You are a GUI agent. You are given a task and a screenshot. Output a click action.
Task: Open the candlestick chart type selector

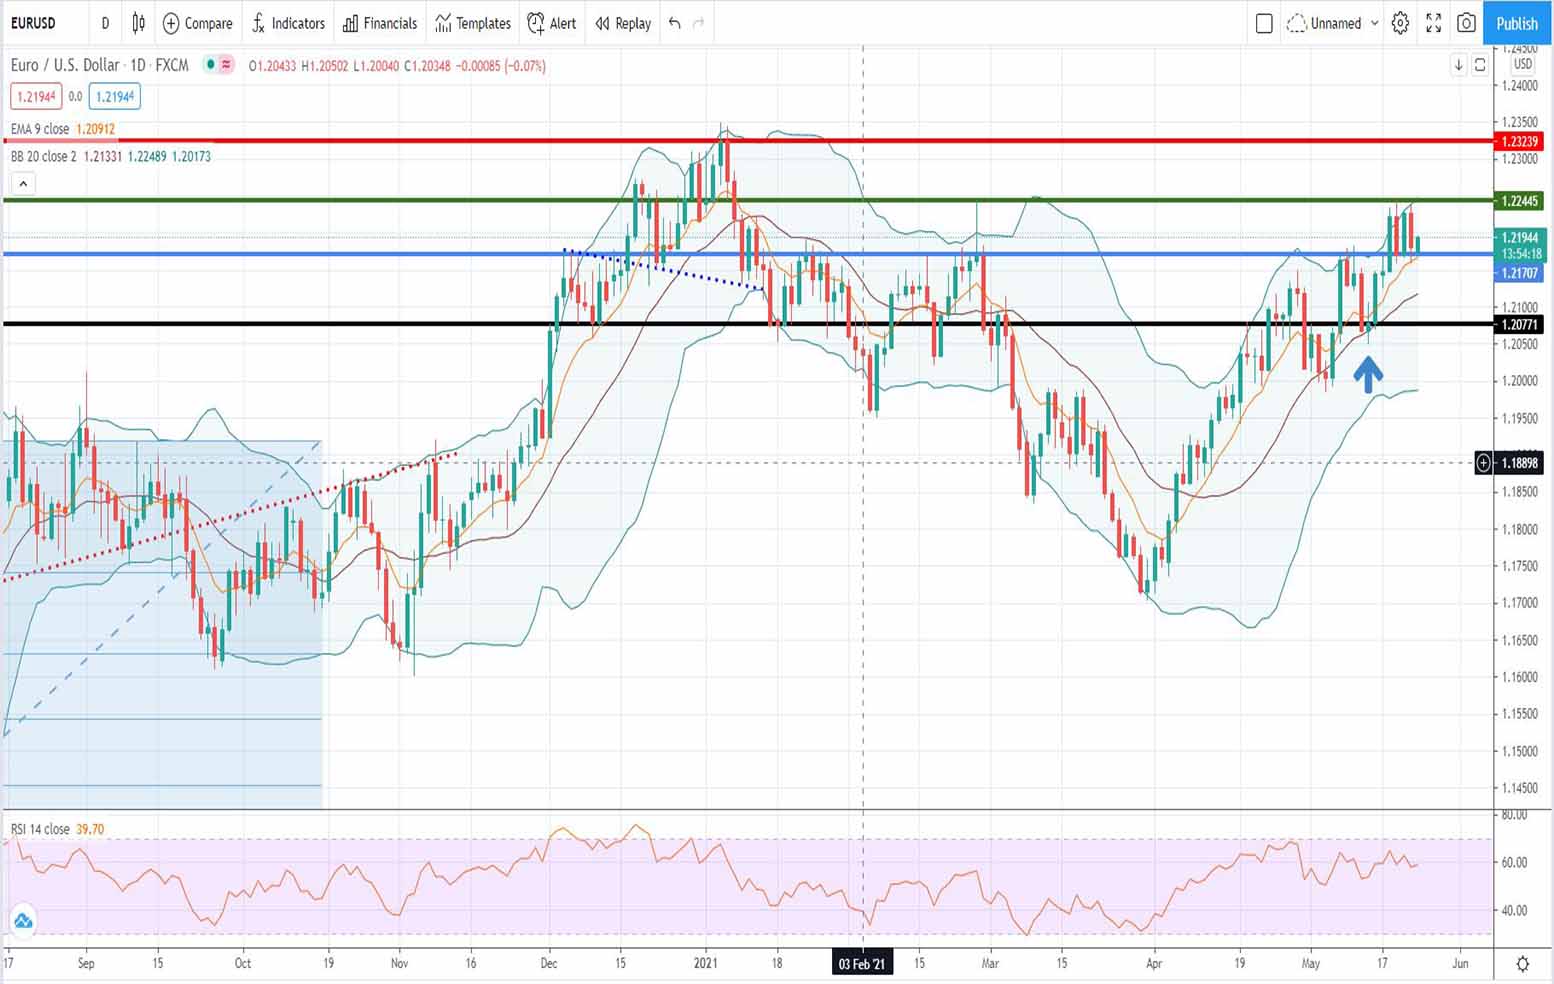(x=137, y=23)
